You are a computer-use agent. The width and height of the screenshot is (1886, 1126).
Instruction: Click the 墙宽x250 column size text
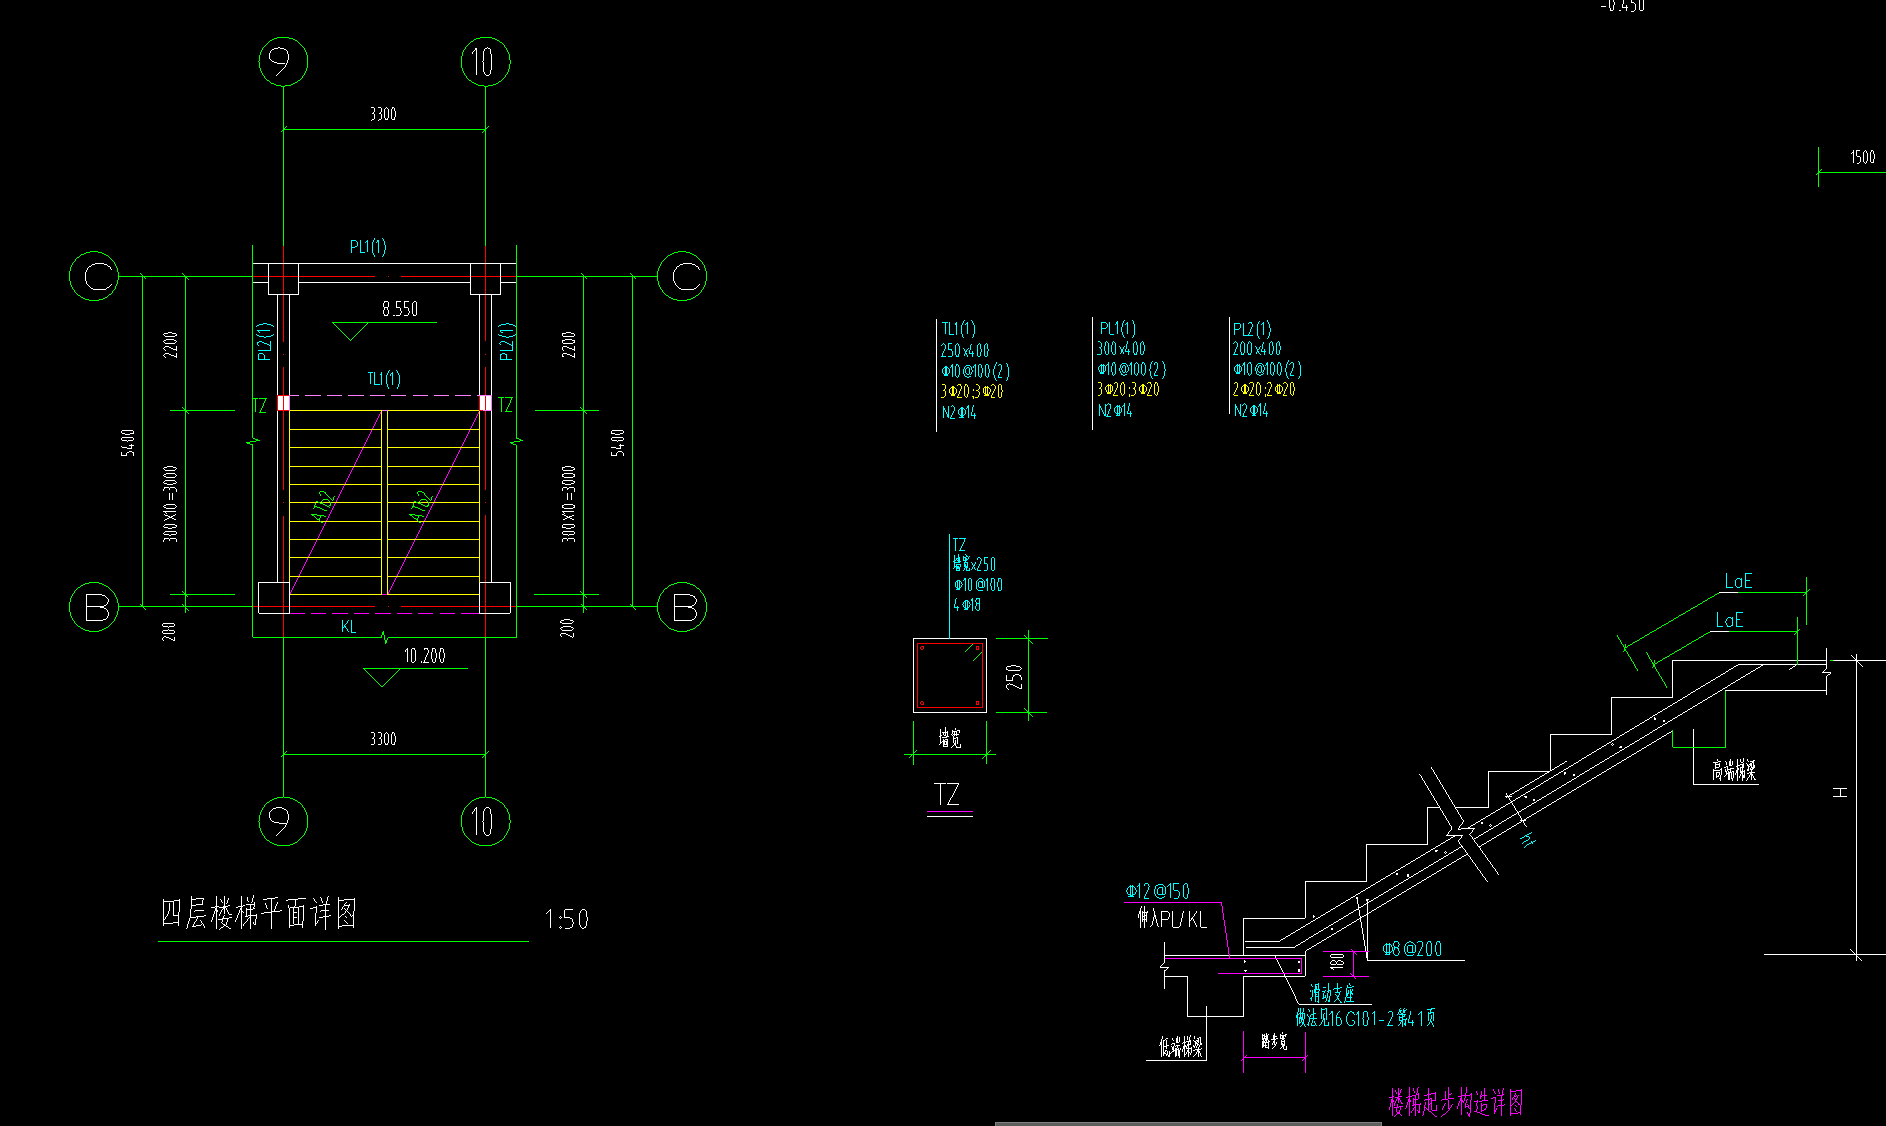tap(974, 565)
